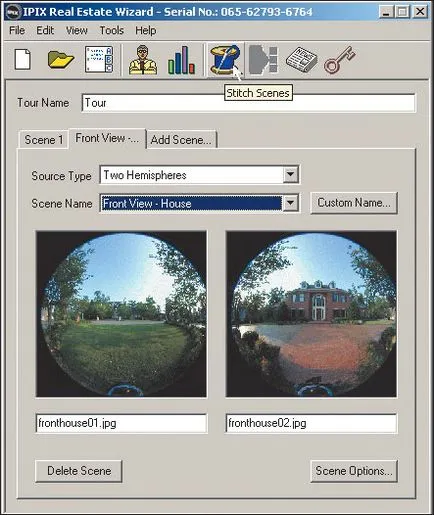Screen dimensions: 434x515
Task: Maximize the IPIX wizard window
Action: 402,12
